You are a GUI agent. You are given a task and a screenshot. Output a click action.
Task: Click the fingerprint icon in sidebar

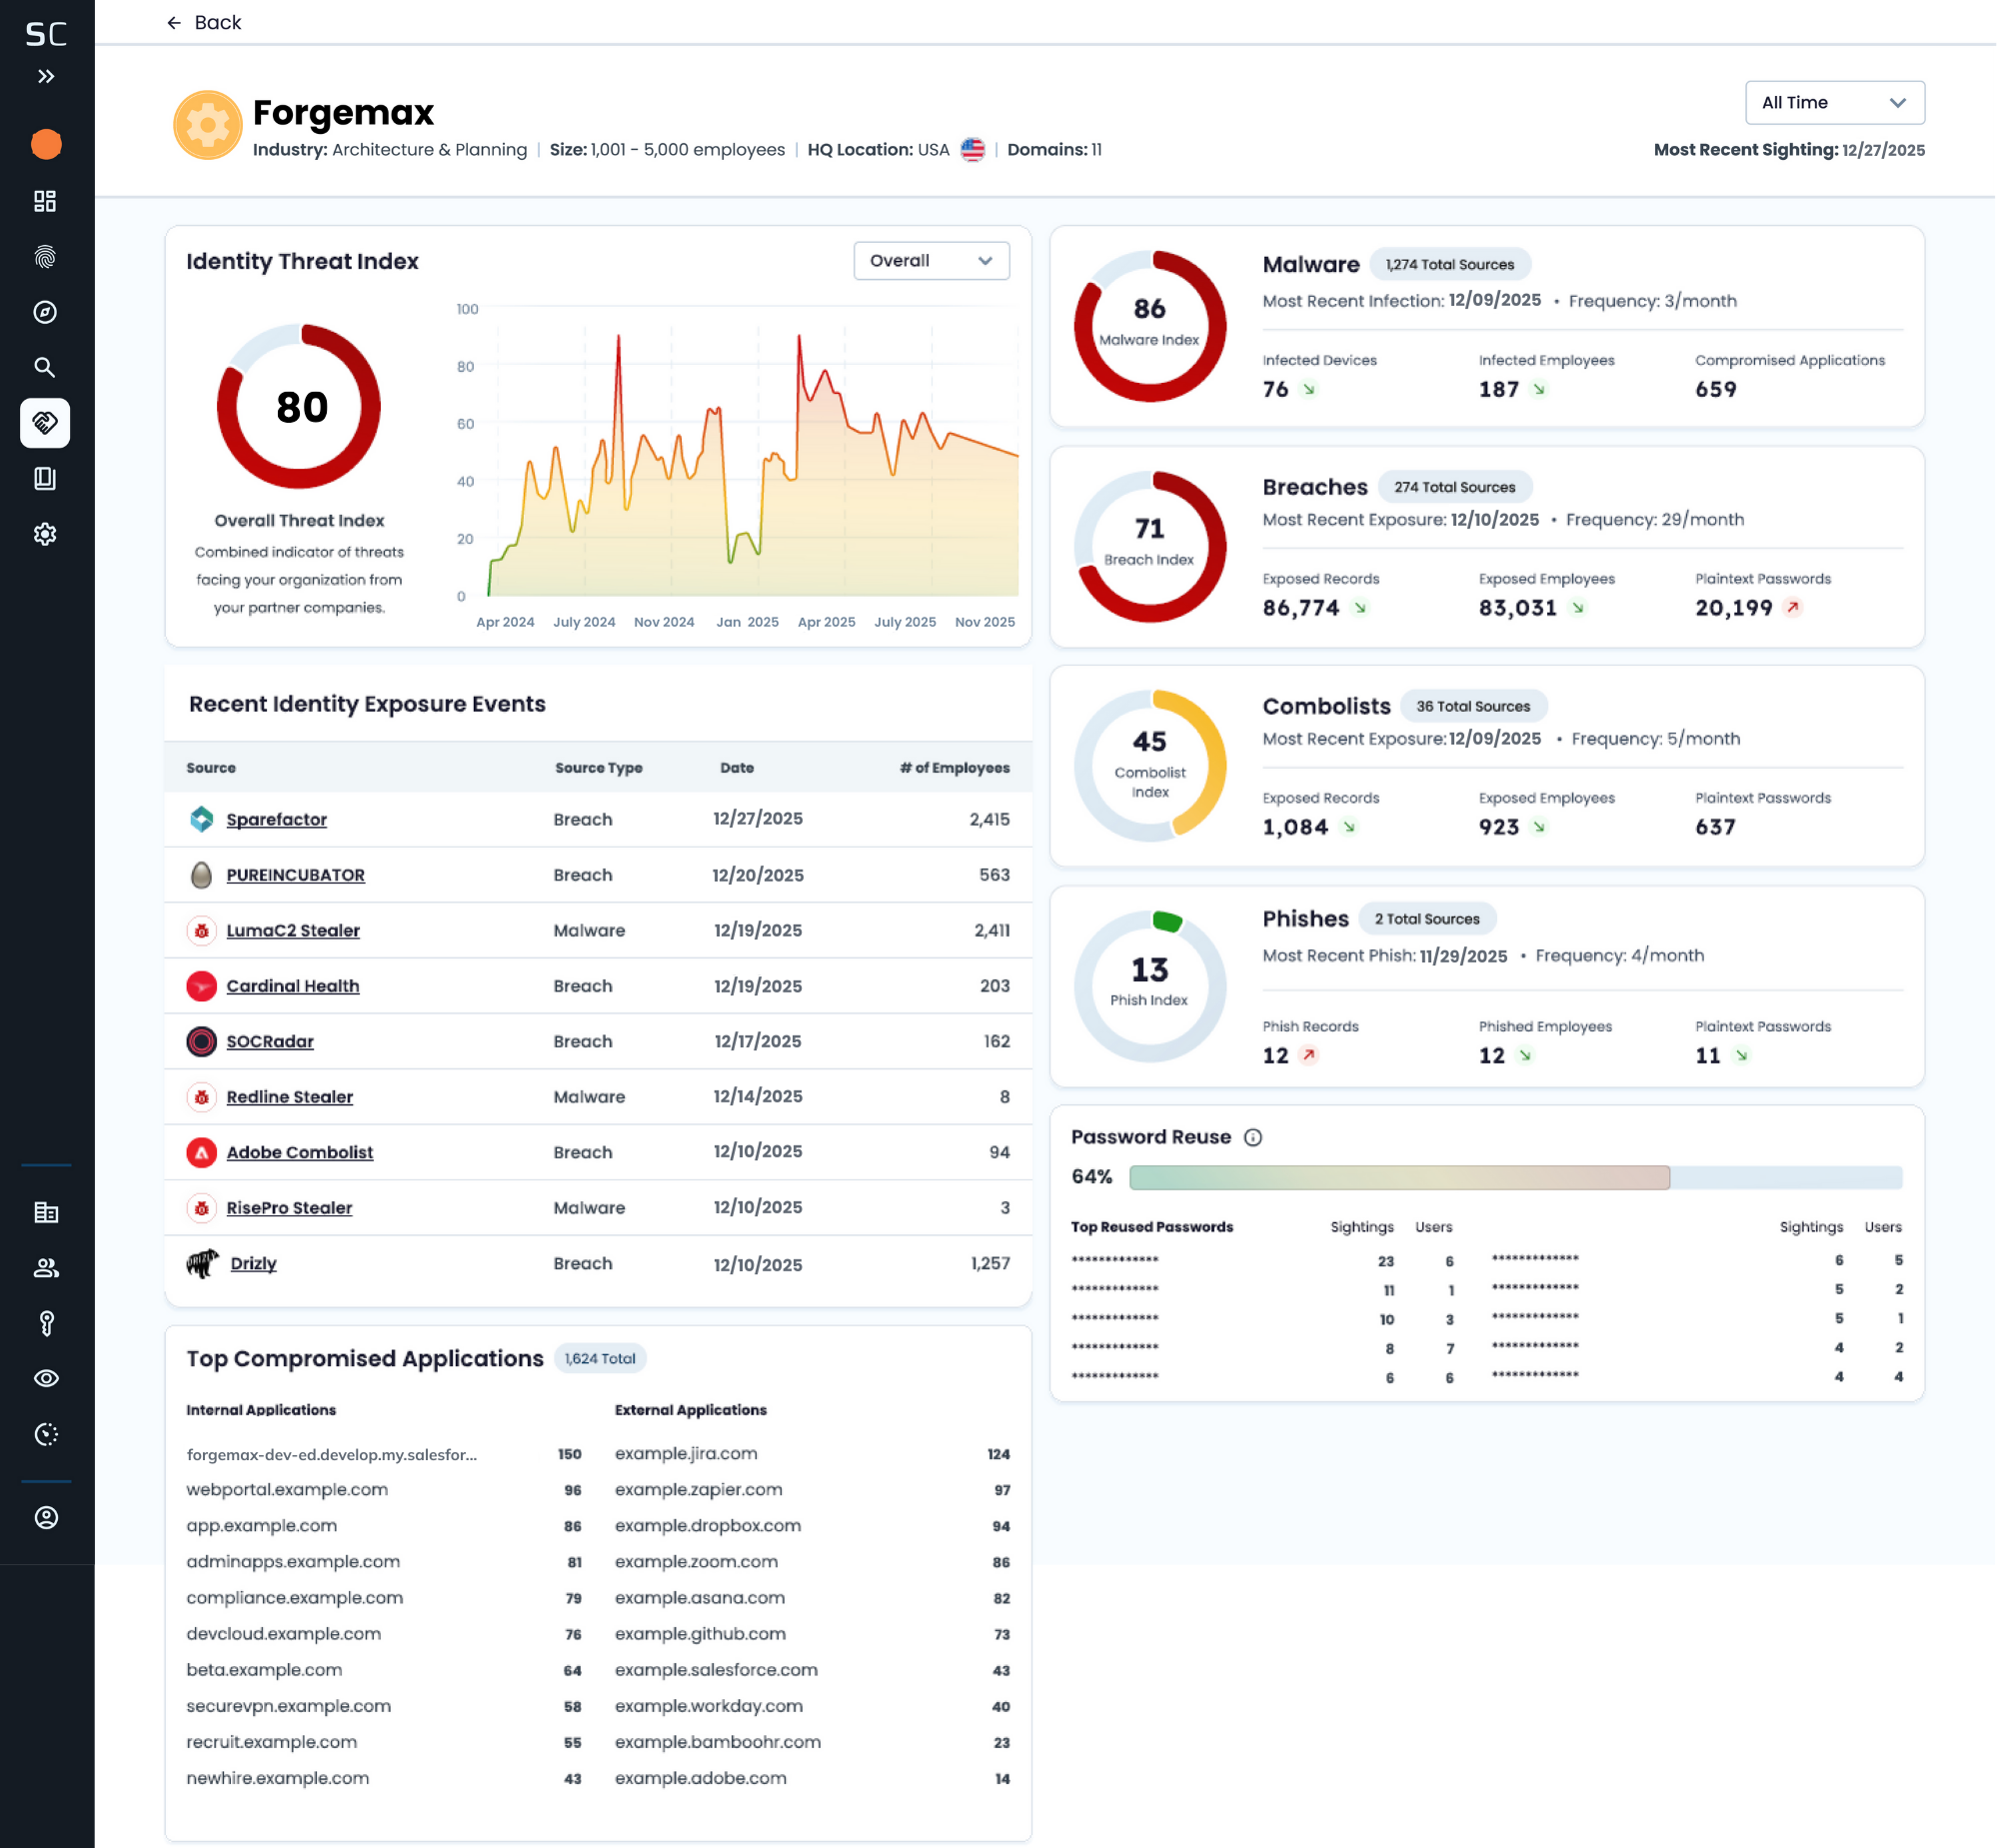[45, 257]
